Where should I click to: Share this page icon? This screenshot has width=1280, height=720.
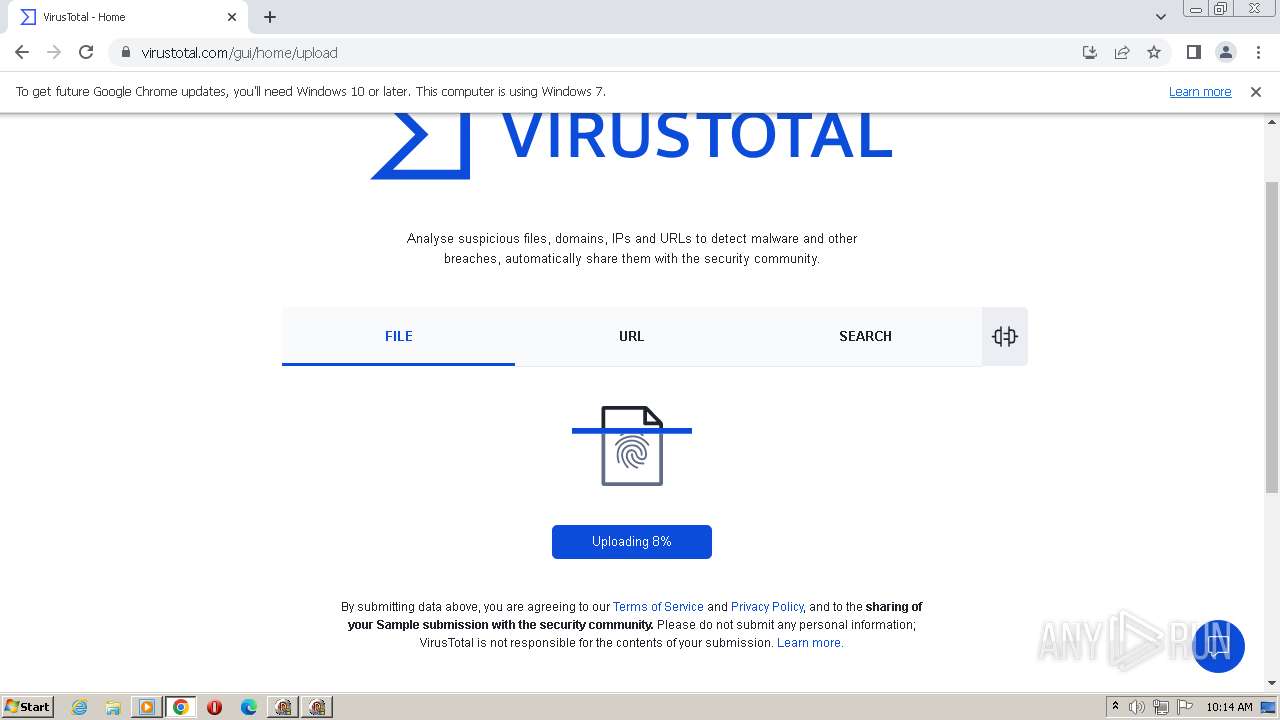(1122, 52)
